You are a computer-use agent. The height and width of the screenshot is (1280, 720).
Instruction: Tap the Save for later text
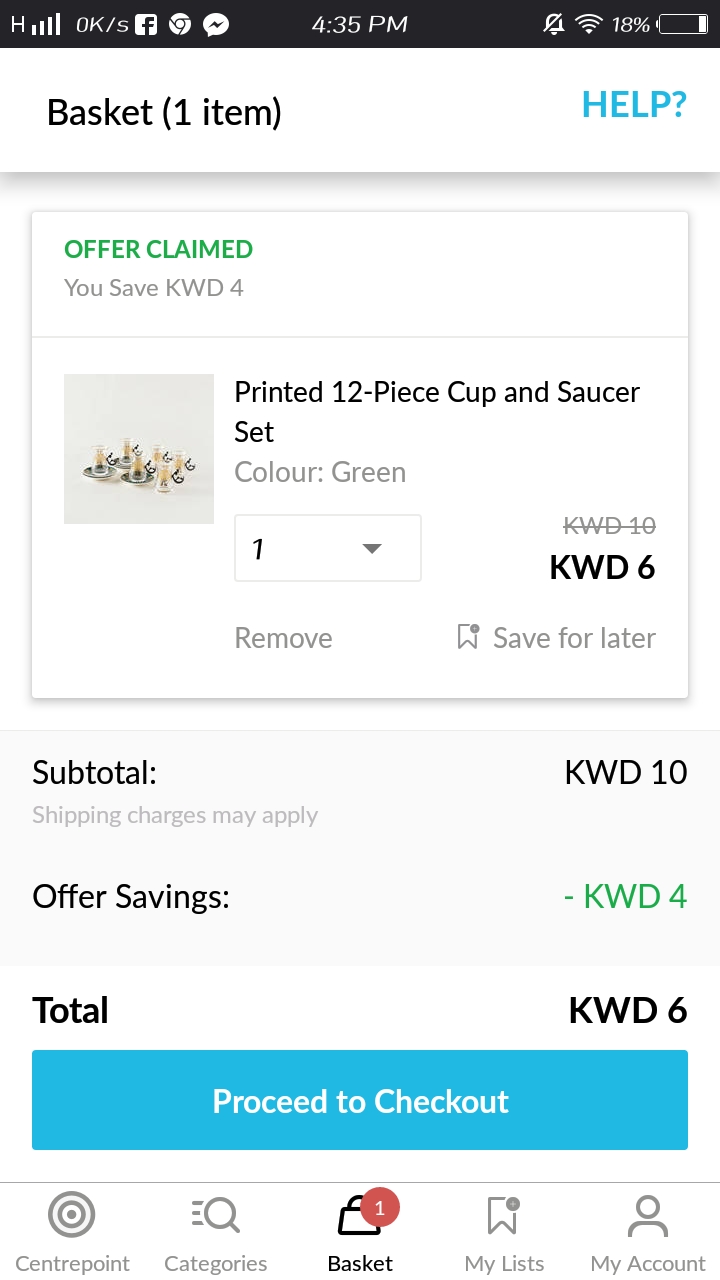coord(574,638)
